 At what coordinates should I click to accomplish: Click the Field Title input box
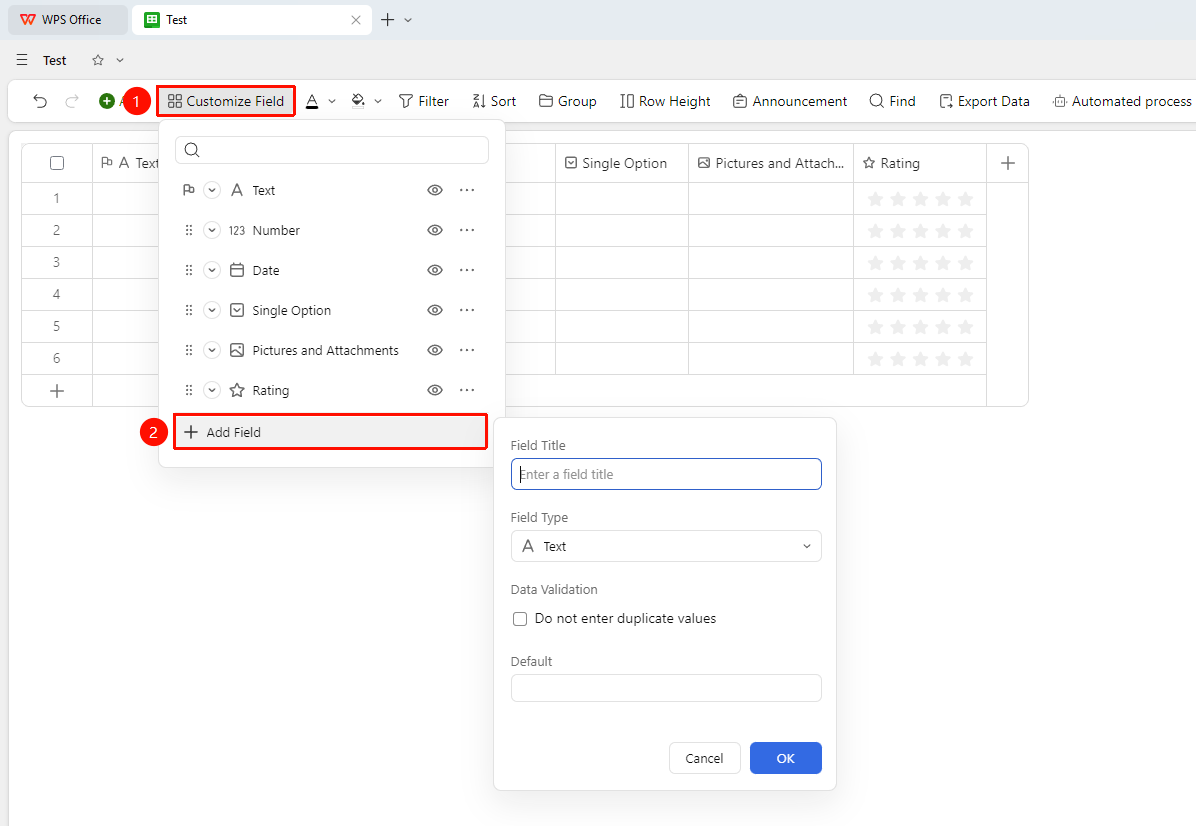(x=666, y=474)
